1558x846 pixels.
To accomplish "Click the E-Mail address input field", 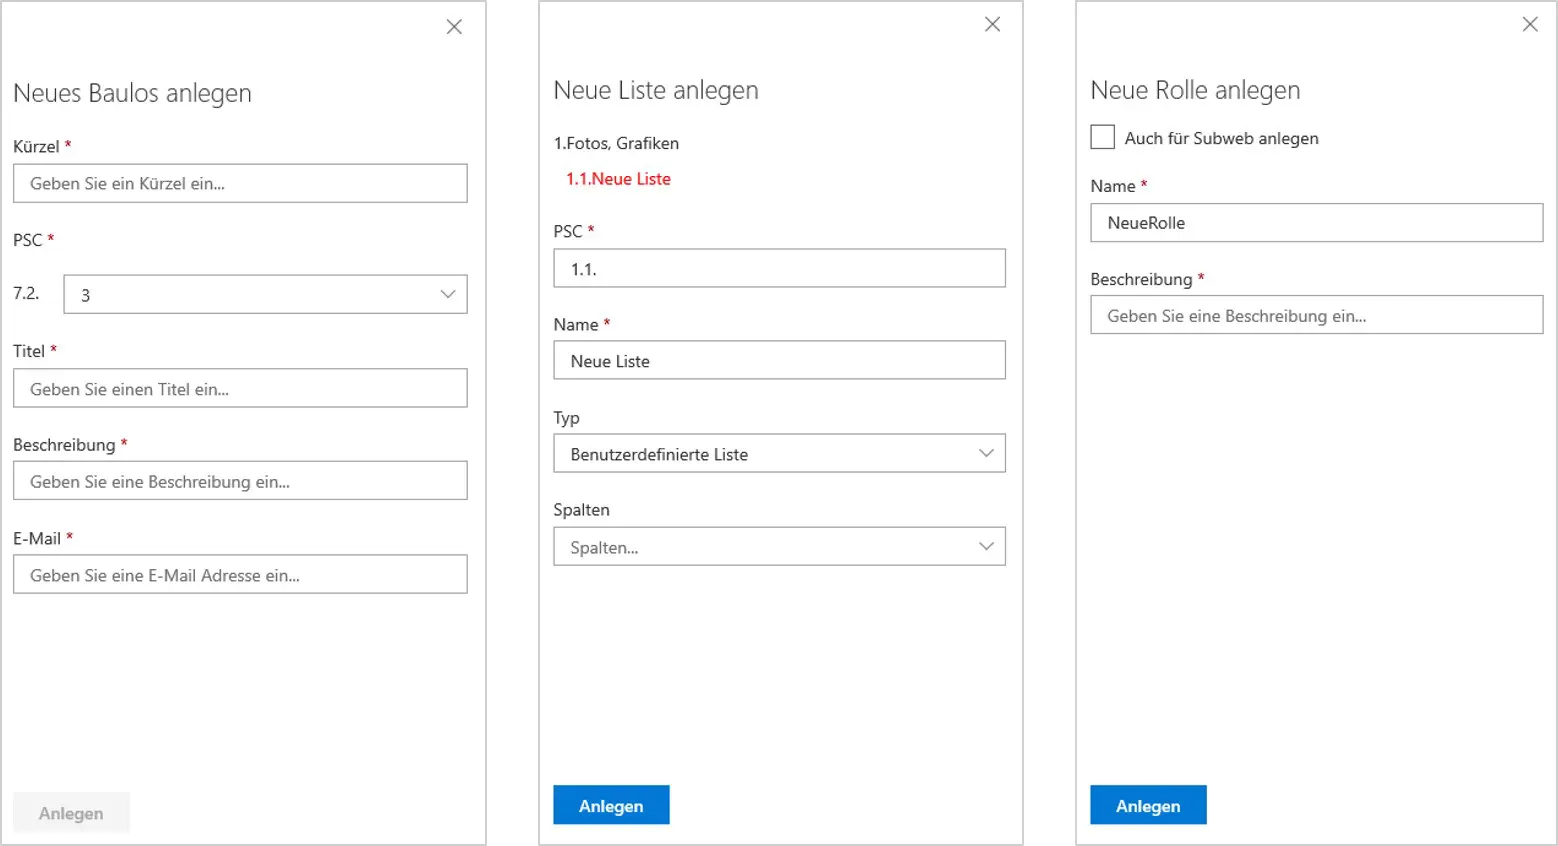I will click(x=239, y=574).
